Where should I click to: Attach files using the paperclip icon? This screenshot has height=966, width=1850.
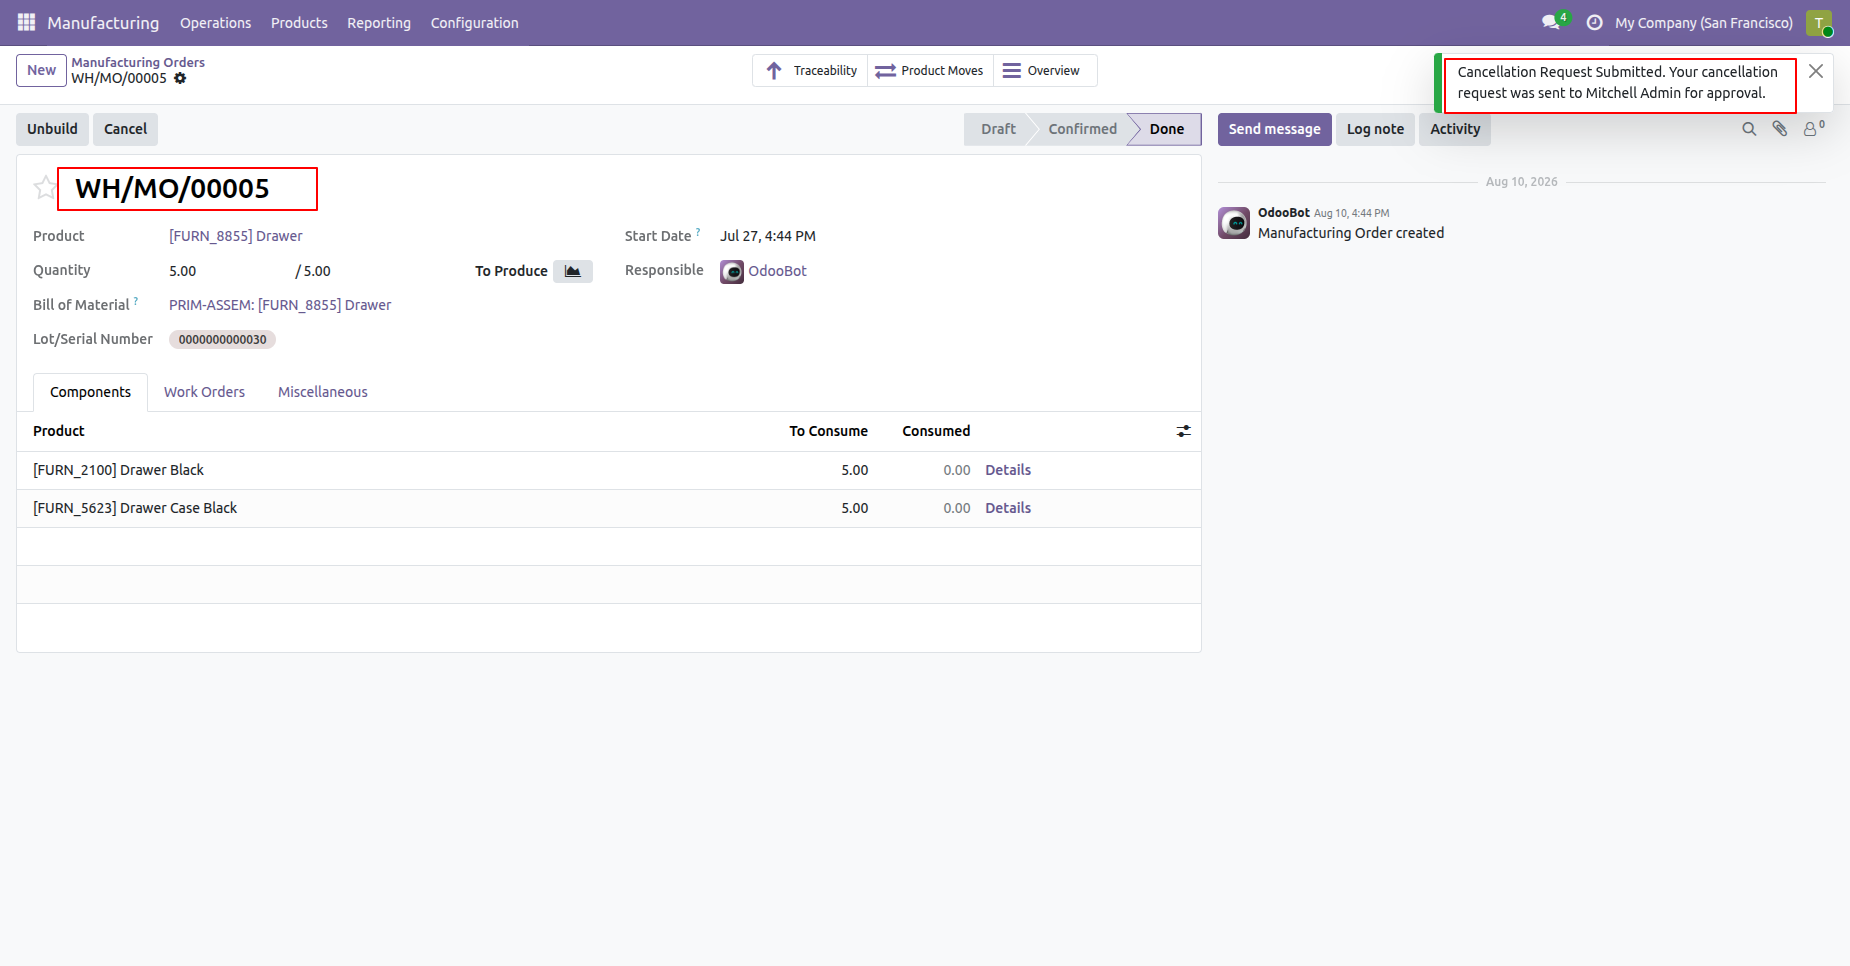point(1780,129)
